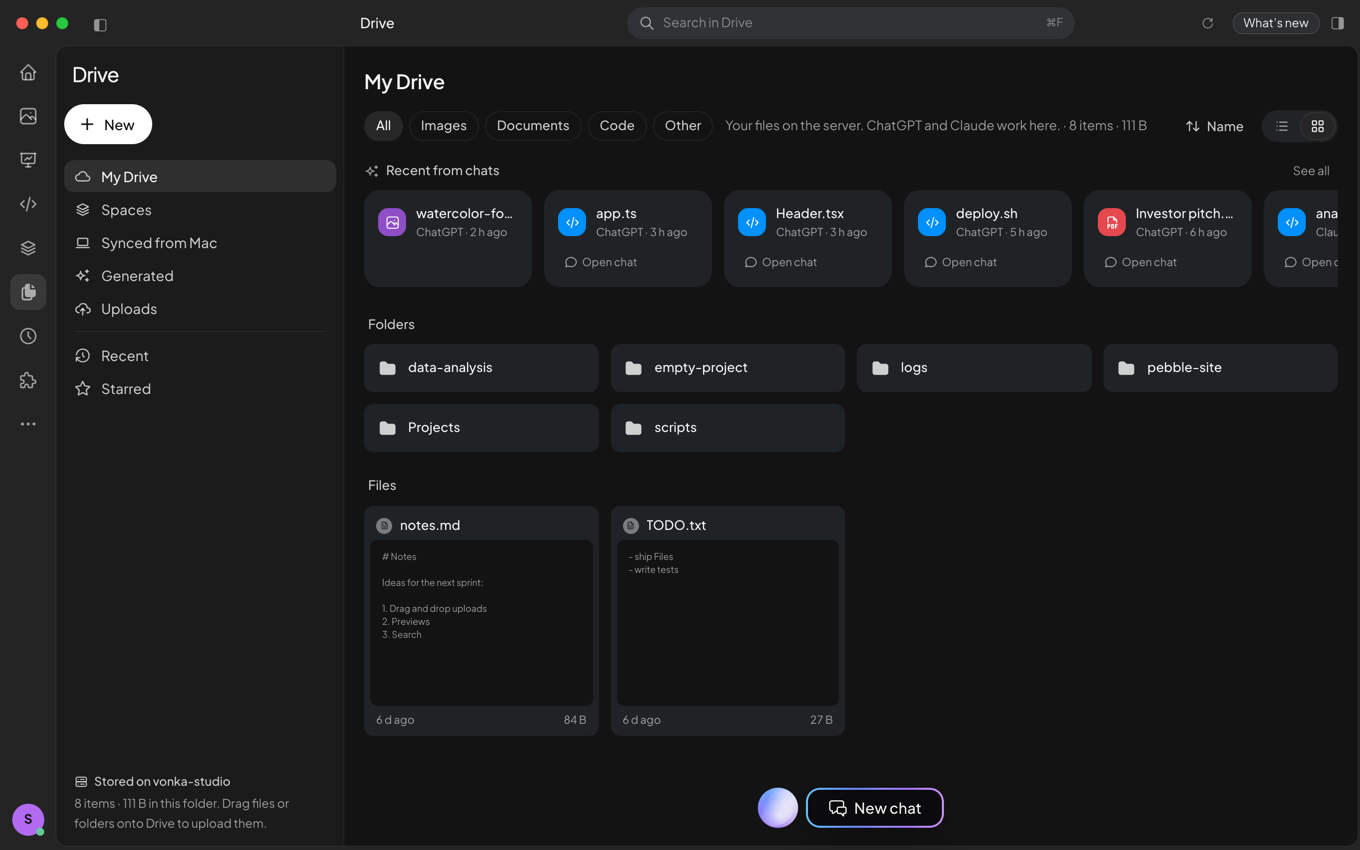Open What's new
The height and width of the screenshot is (850, 1360).
click(x=1275, y=23)
